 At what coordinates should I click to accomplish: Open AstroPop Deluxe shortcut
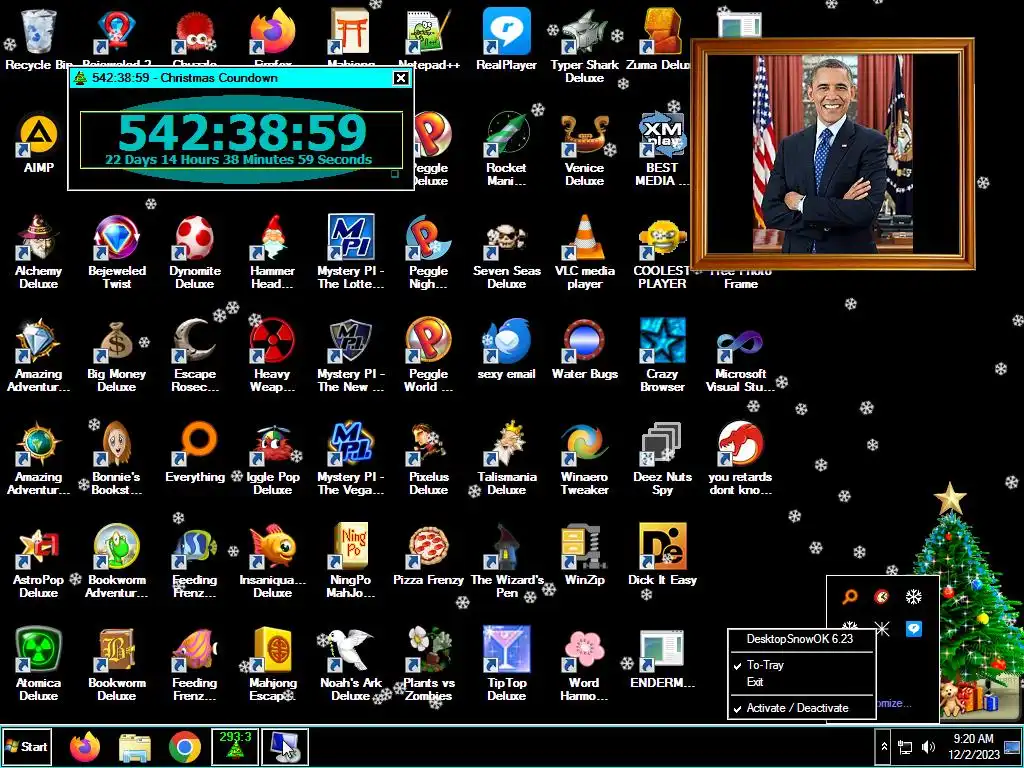39,562
